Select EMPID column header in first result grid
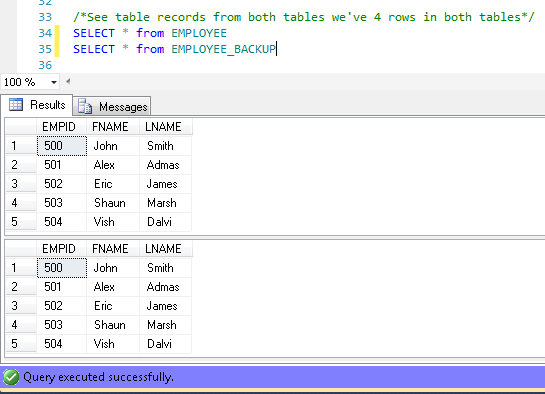545x394 pixels. (x=61, y=127)
